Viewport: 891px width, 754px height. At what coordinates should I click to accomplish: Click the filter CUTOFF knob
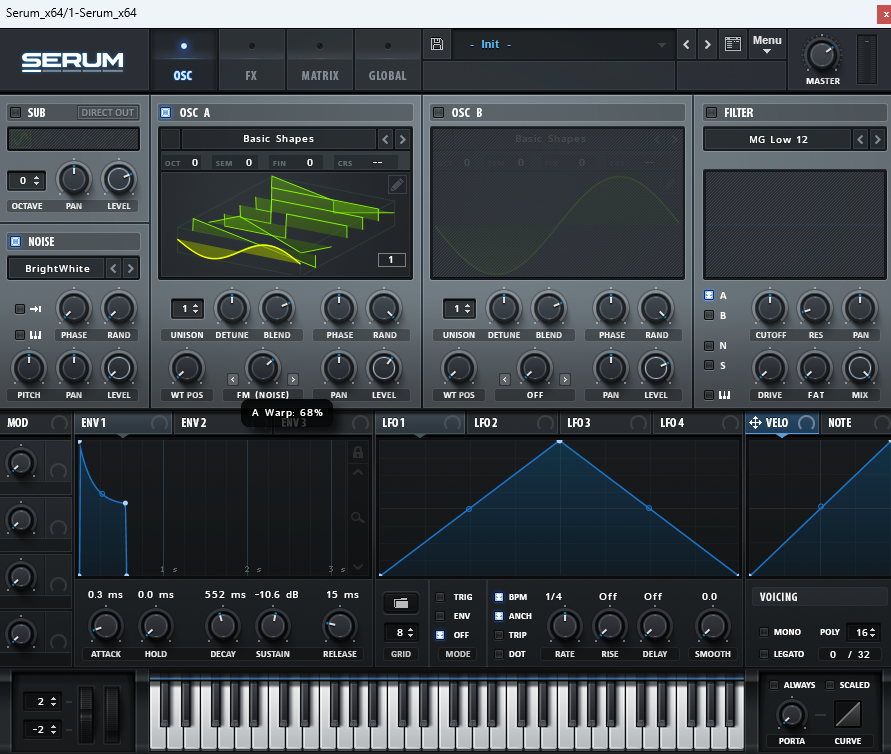[x=770, y=309]
